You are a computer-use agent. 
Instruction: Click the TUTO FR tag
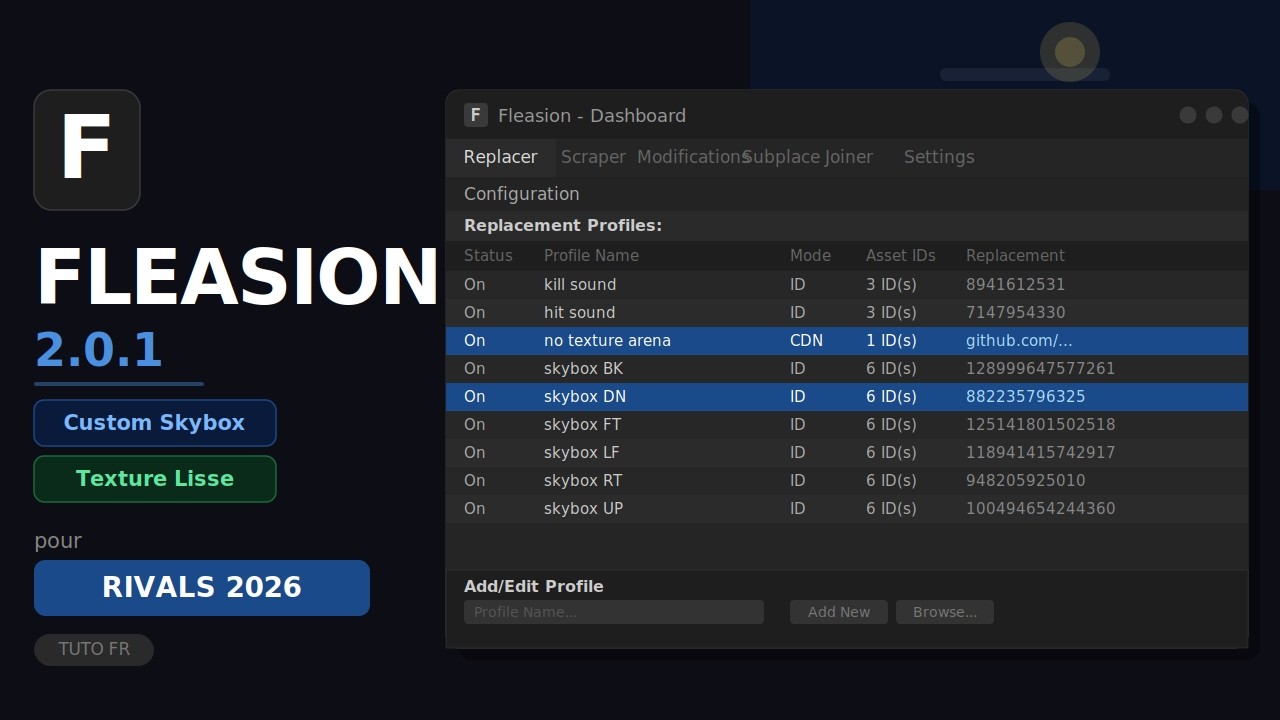coord(94,650)
